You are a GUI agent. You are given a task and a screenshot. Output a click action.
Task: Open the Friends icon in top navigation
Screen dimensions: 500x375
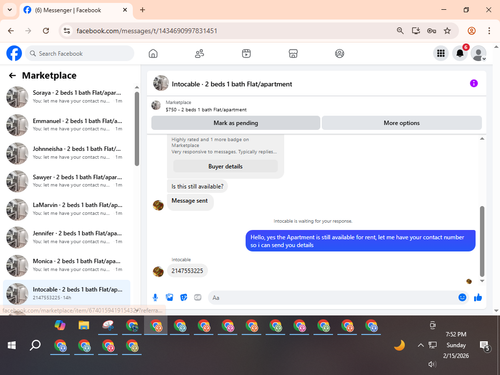[199, 53]
